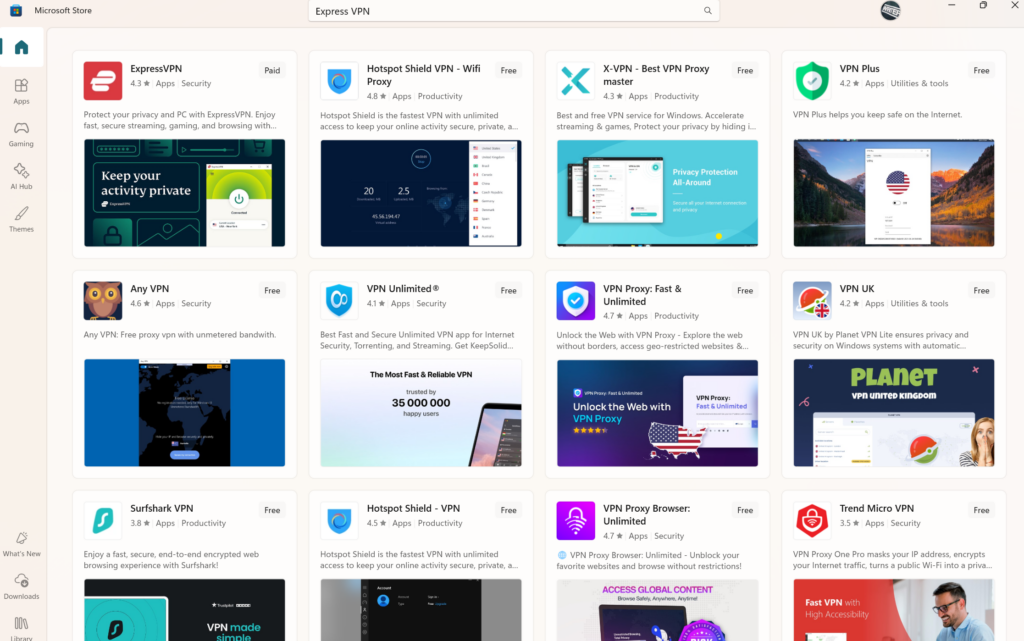Click 'VPN Plus helps you keep safe' text
This screenshot has width=1024, height=641.
pyautogui.click(x=877, y=115)
